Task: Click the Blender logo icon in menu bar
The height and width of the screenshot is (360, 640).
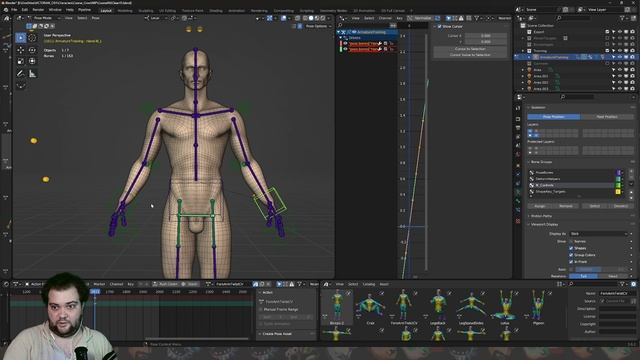Action: click(5, 10)
